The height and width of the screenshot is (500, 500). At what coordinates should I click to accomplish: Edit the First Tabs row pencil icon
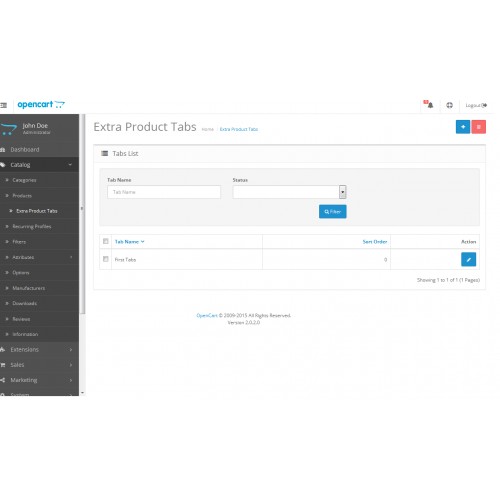coord(468,259)
